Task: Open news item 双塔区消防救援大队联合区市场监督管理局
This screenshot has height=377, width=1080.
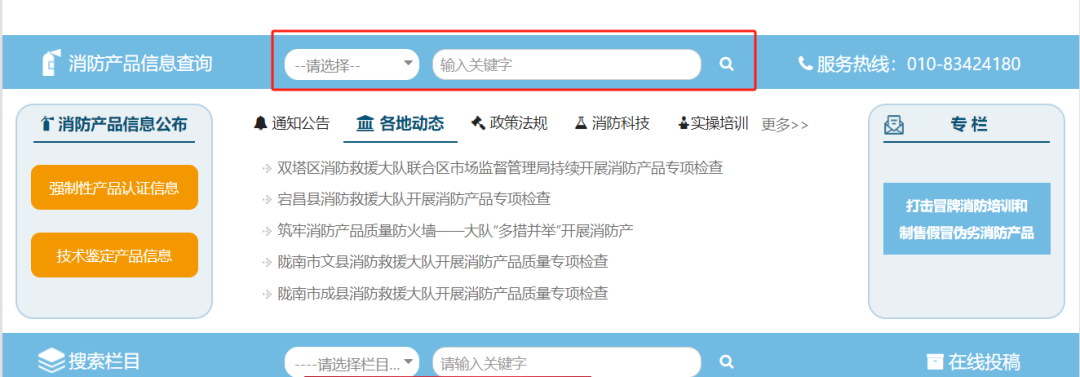Action: click(499, 167)
